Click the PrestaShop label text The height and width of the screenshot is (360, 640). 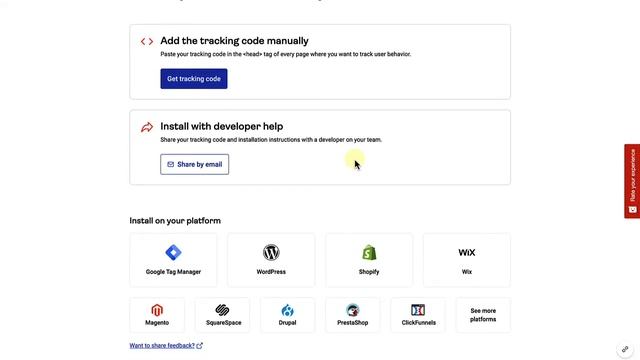(353, 322)
